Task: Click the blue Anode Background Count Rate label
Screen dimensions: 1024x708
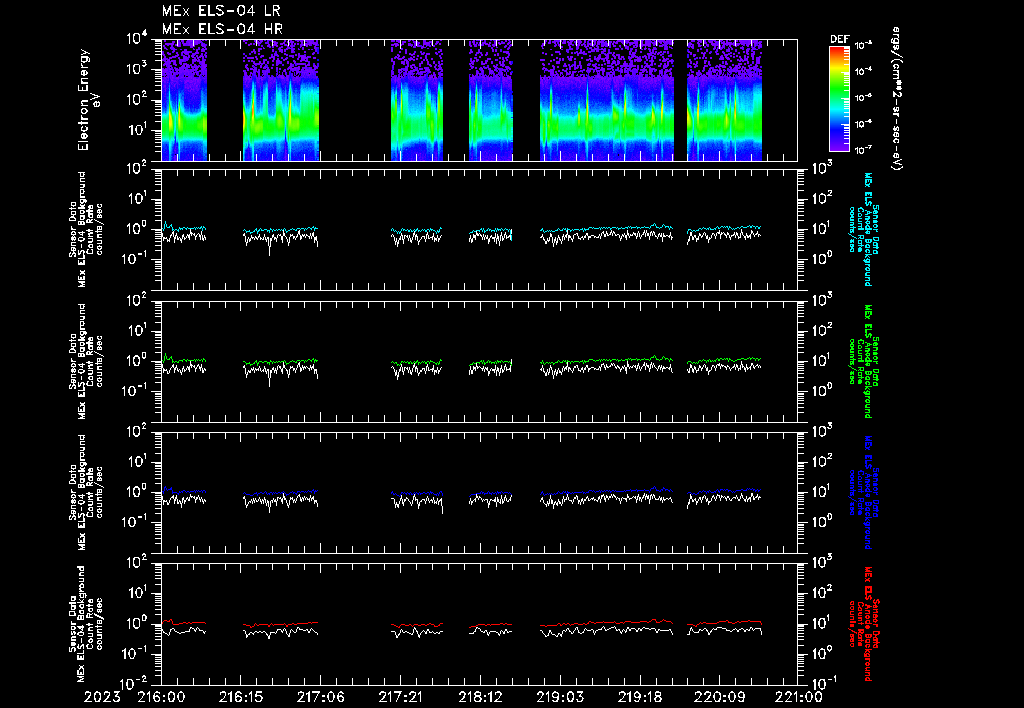Action: [x=863, y=492]
